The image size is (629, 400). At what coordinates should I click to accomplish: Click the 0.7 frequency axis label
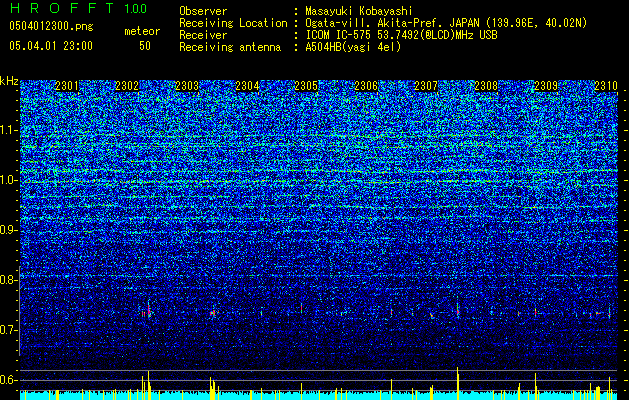(x=9, y=330)
